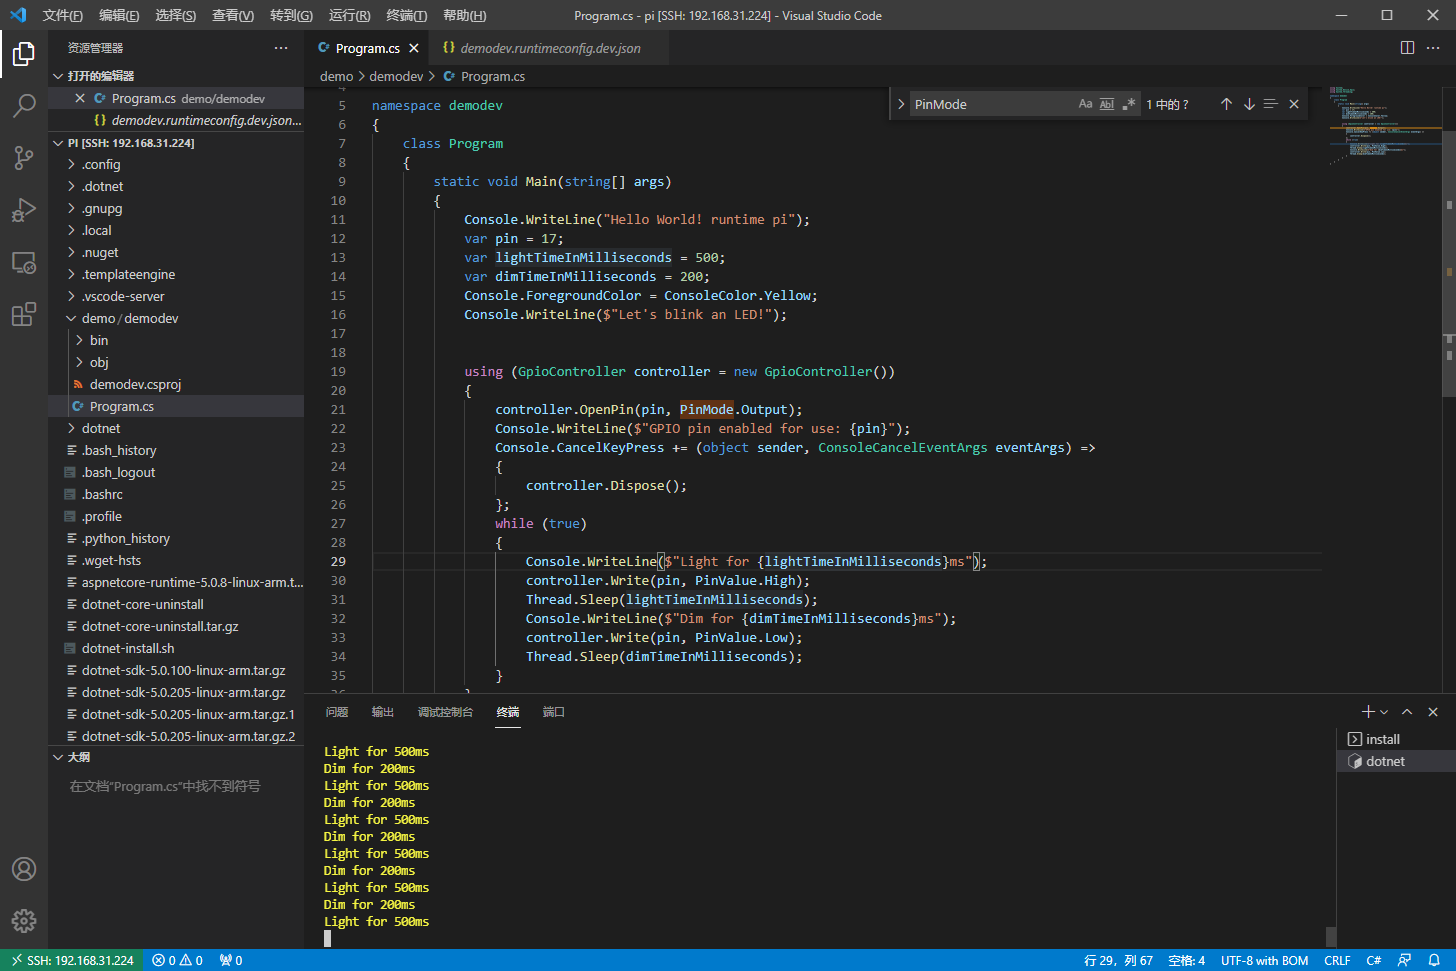Switch to the Problems panel tab (问题)

(x=337, y=712)
